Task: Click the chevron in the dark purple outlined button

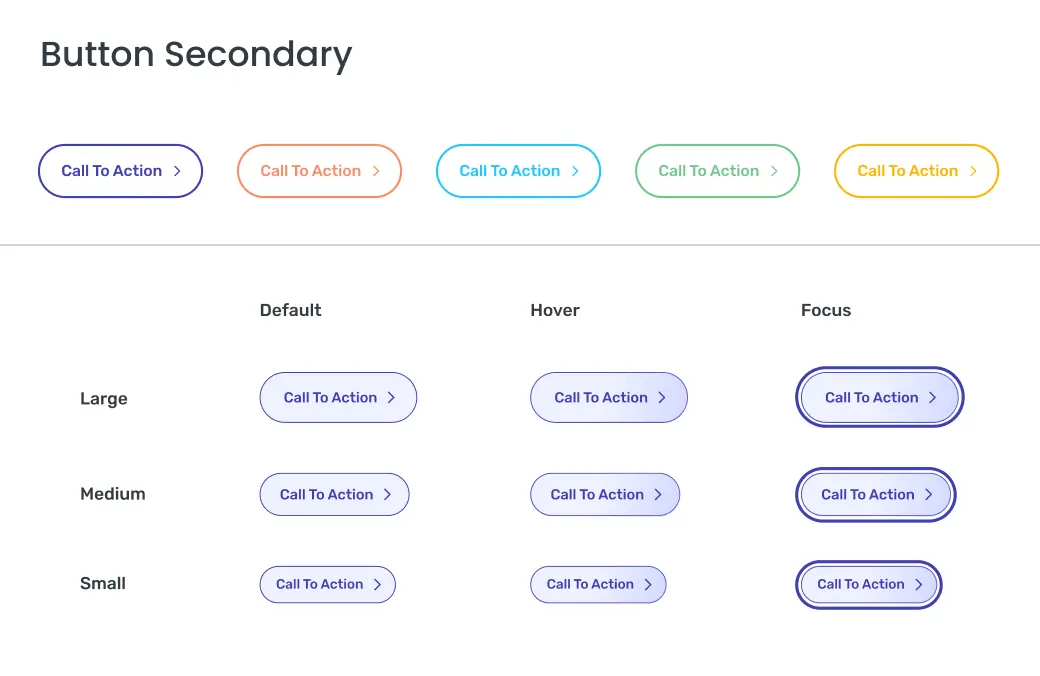Action: click(x=177, y=171)
